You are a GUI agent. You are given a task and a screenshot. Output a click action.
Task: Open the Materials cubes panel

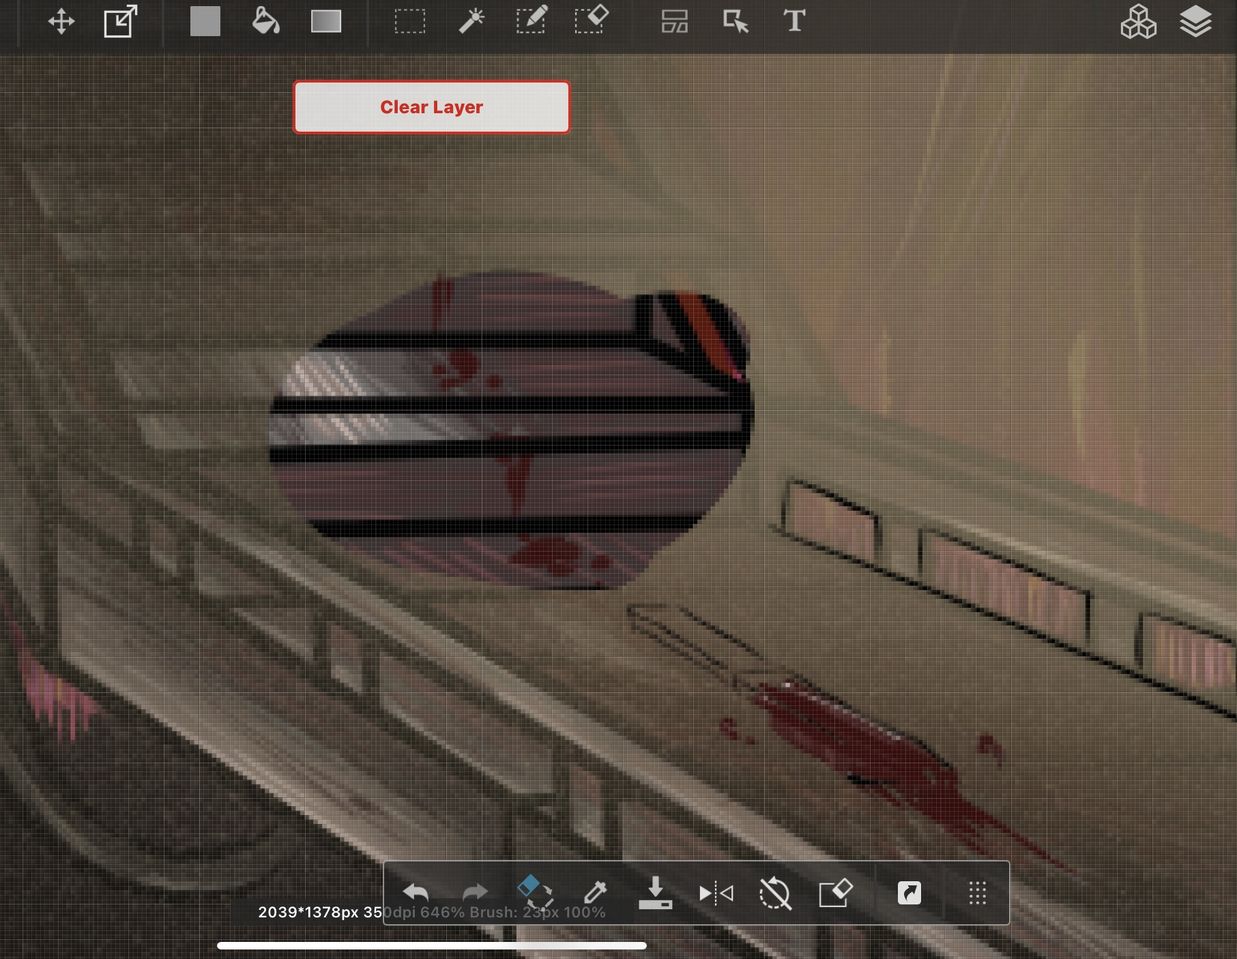click(x=1138, y=22)
